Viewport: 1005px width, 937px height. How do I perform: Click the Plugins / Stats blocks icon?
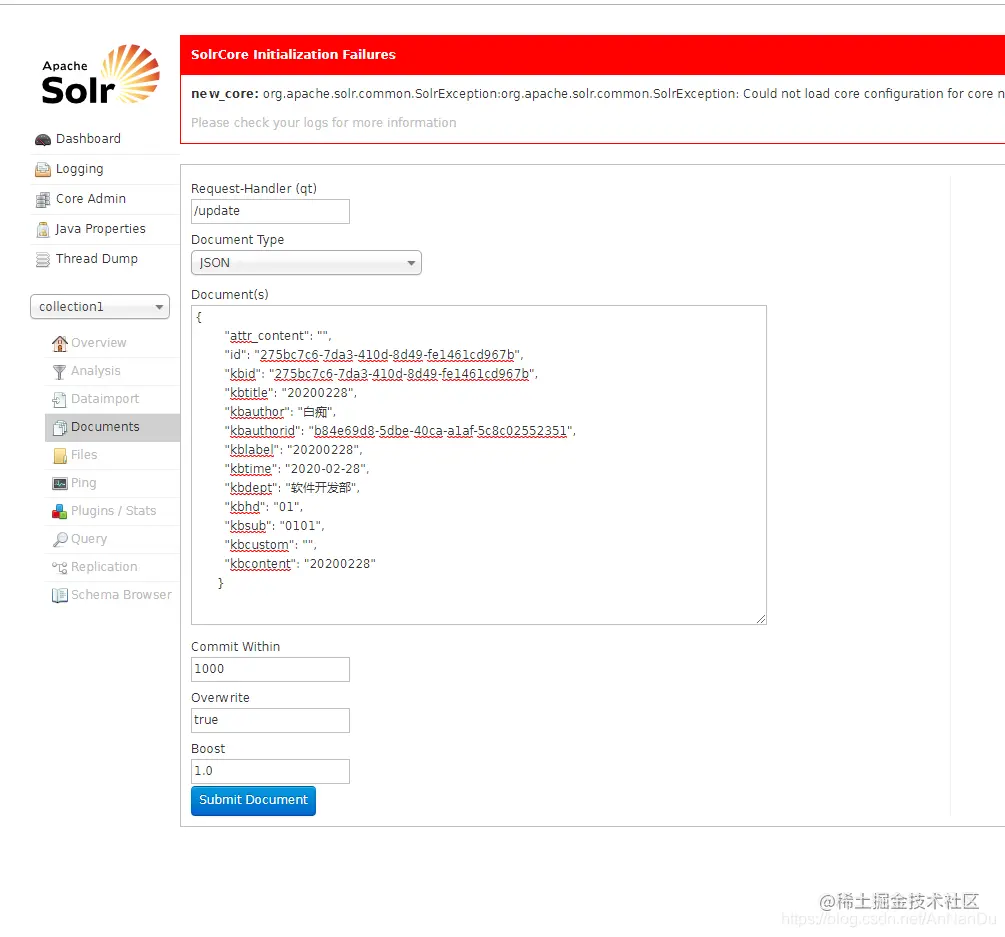click(x=60, y=511)
